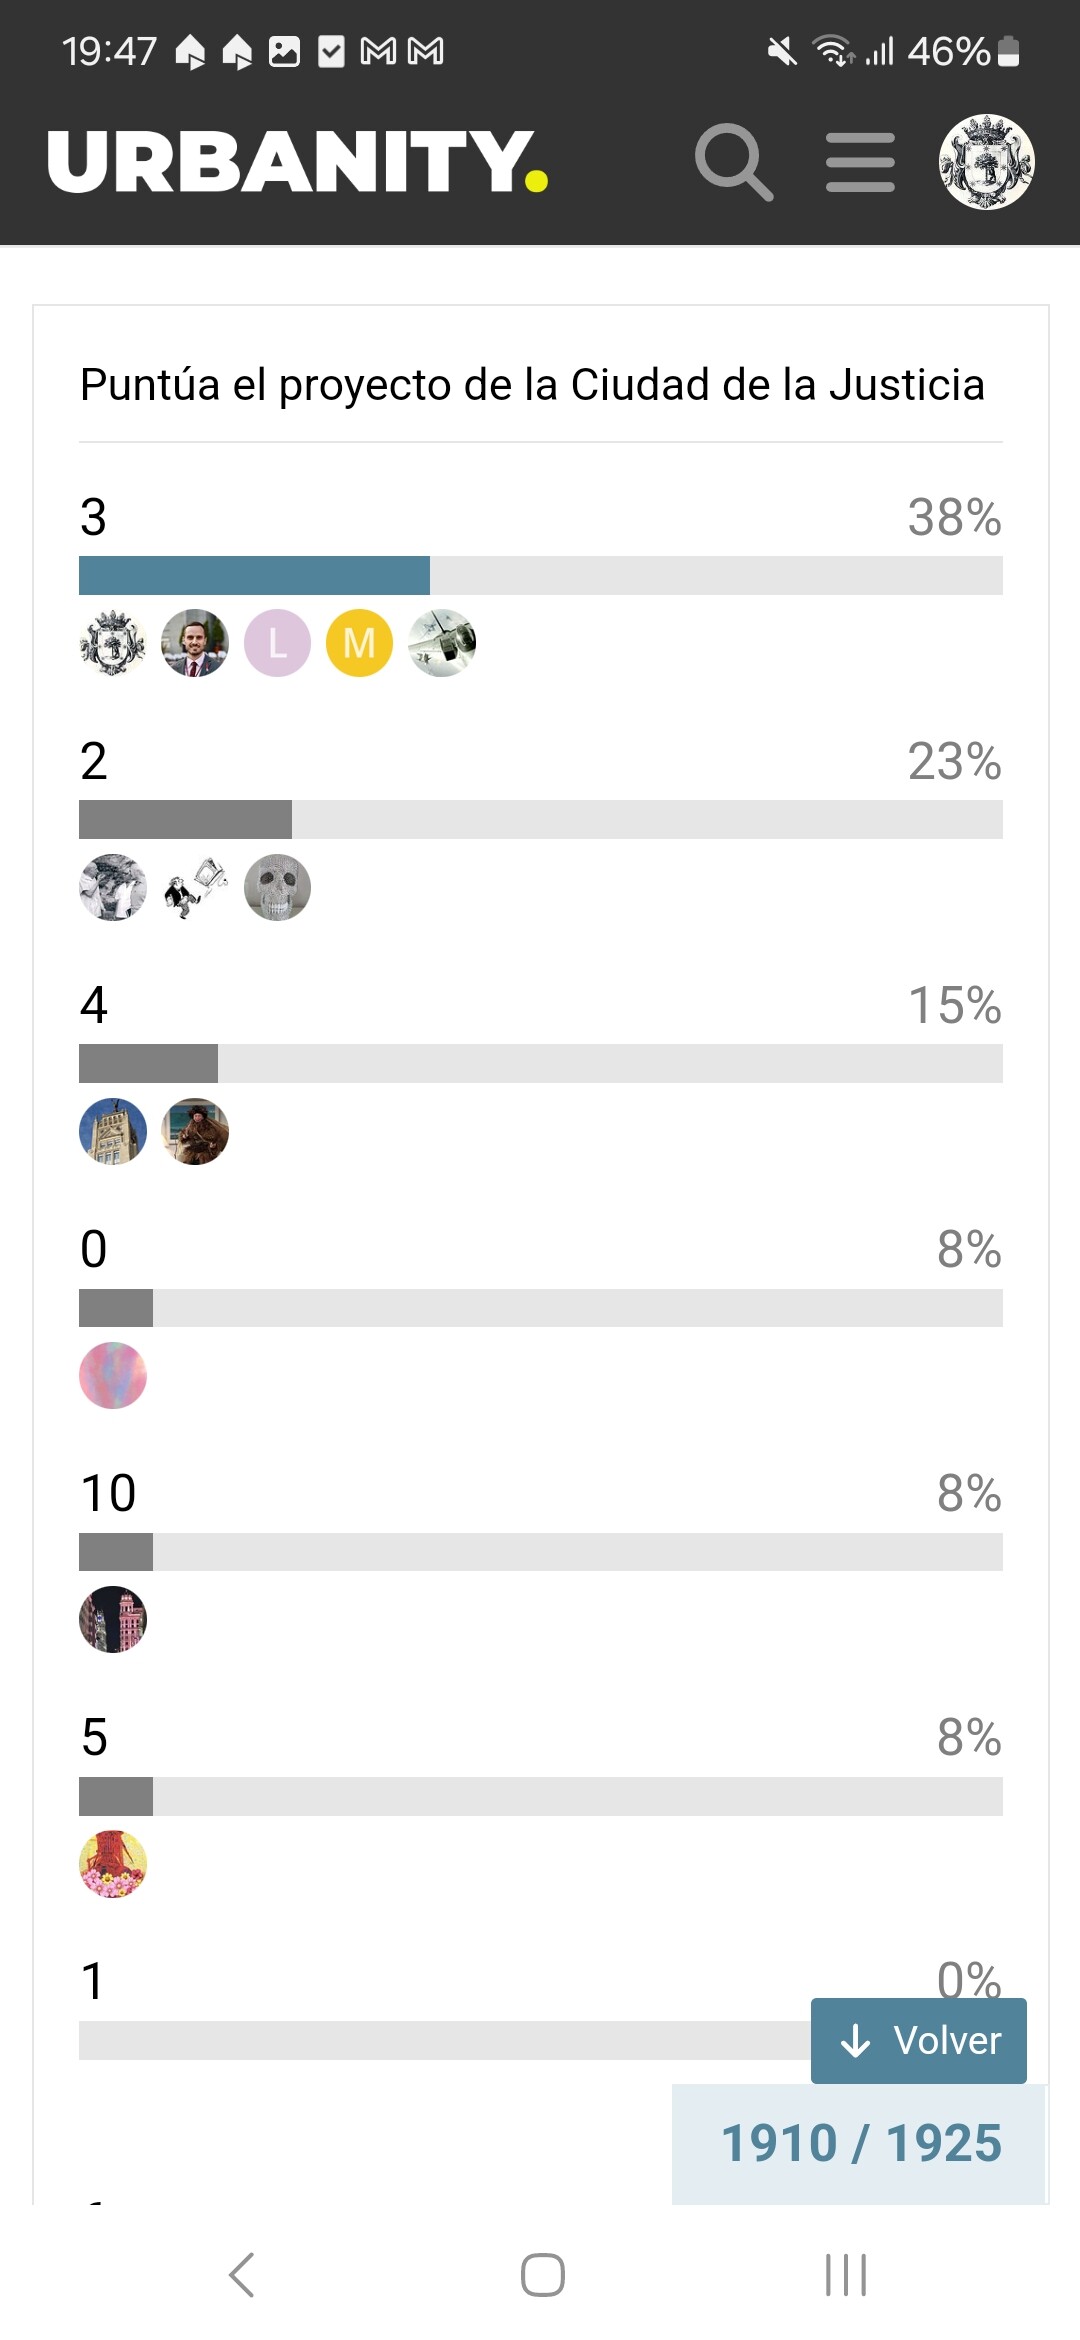Image resolution: width=1080 pixels, height=2340 pixels.
Task: Tap the Android back navigation button
Action: coord(242,2275)
